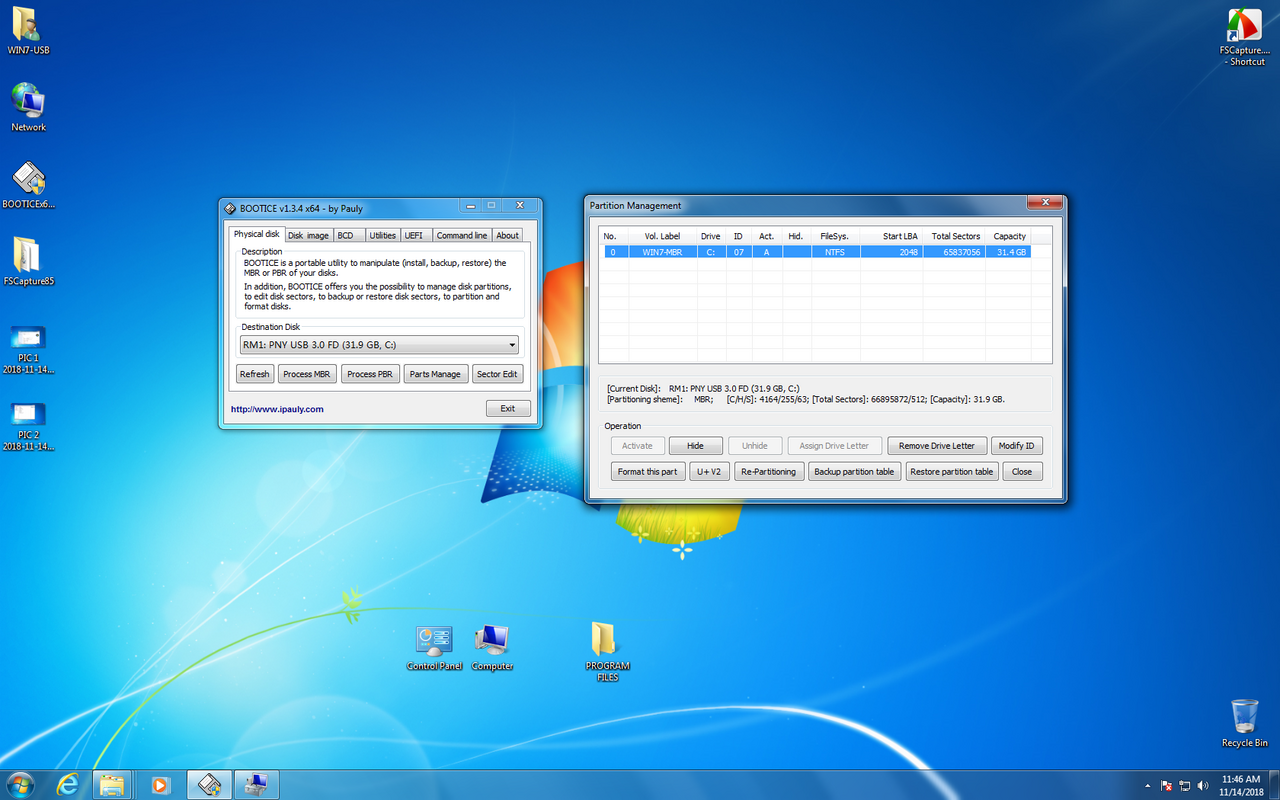The height and width of the screenshot is (800, 1280).
Task: Click the NTFS file system cell
Action: pyautogui.click(x=834, y=252)
